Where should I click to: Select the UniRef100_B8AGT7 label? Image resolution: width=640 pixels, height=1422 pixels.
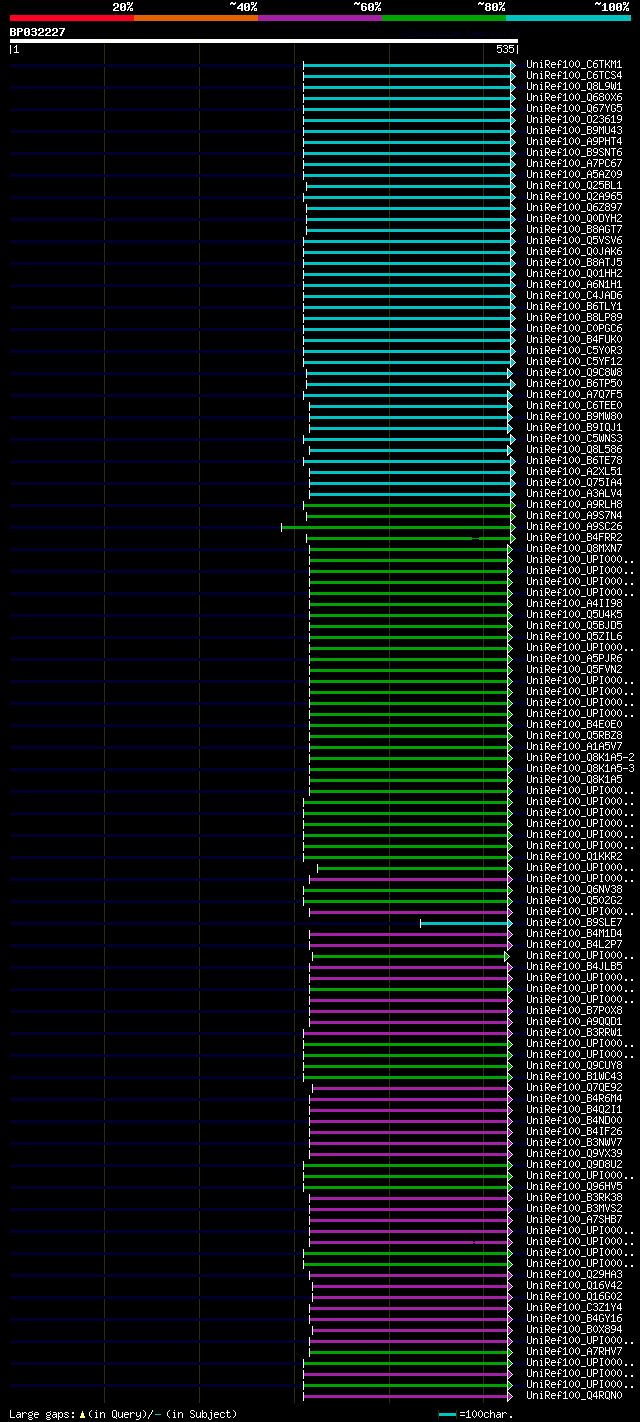click(x=574, y=229)
